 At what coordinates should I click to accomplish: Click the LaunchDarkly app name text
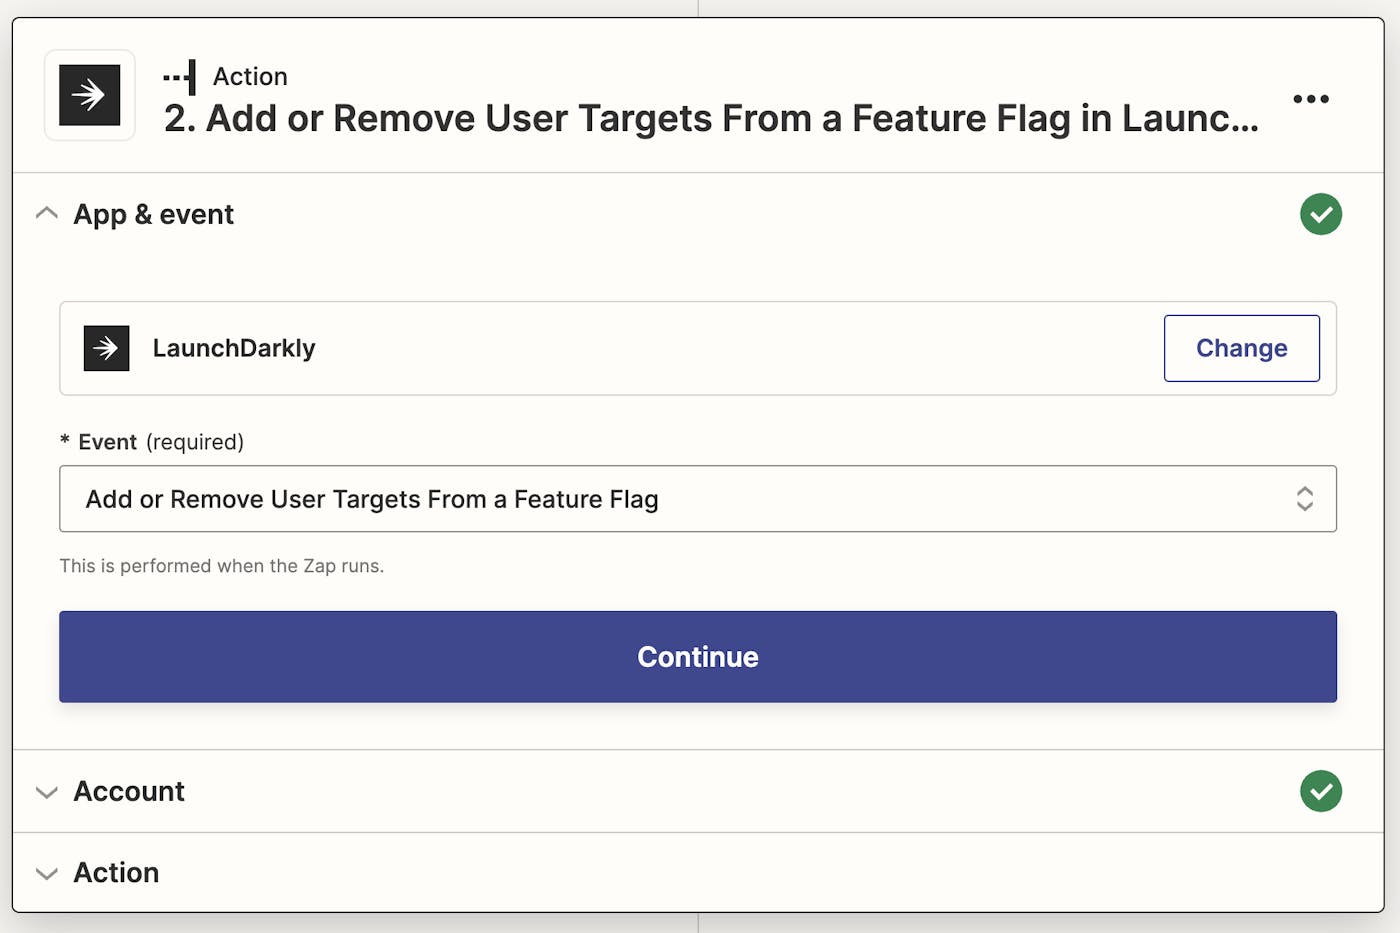pos(234,348)
